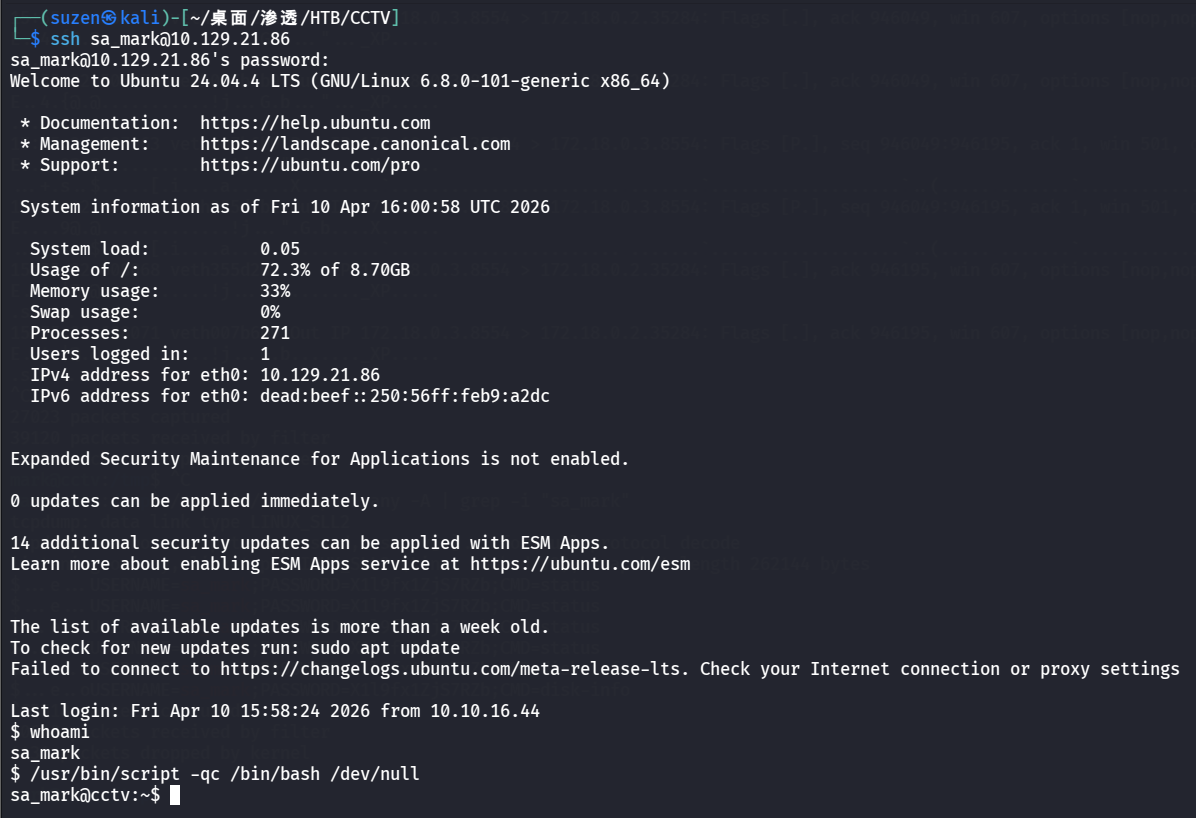Click the working directory path in the prompt
The height and width of the screenshot is (818, 1196).
[290, 18]
